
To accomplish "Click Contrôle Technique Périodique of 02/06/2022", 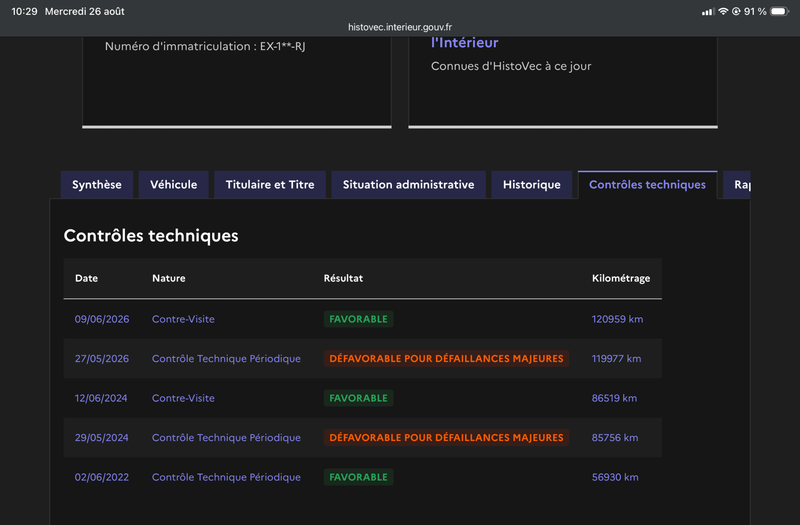I will click(x=227, y=477).
